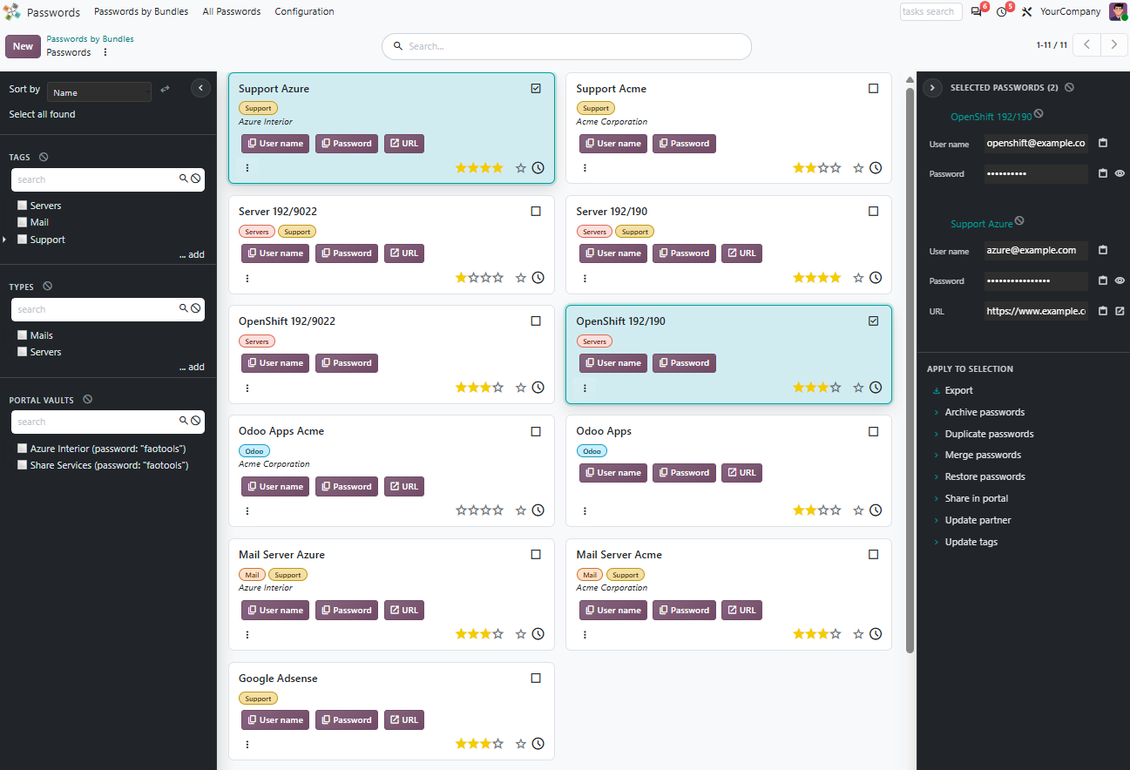Open the Passwords breadcrumb kebab menu
The height and width of the screenshot is (770, 1130).
[105, 52]
